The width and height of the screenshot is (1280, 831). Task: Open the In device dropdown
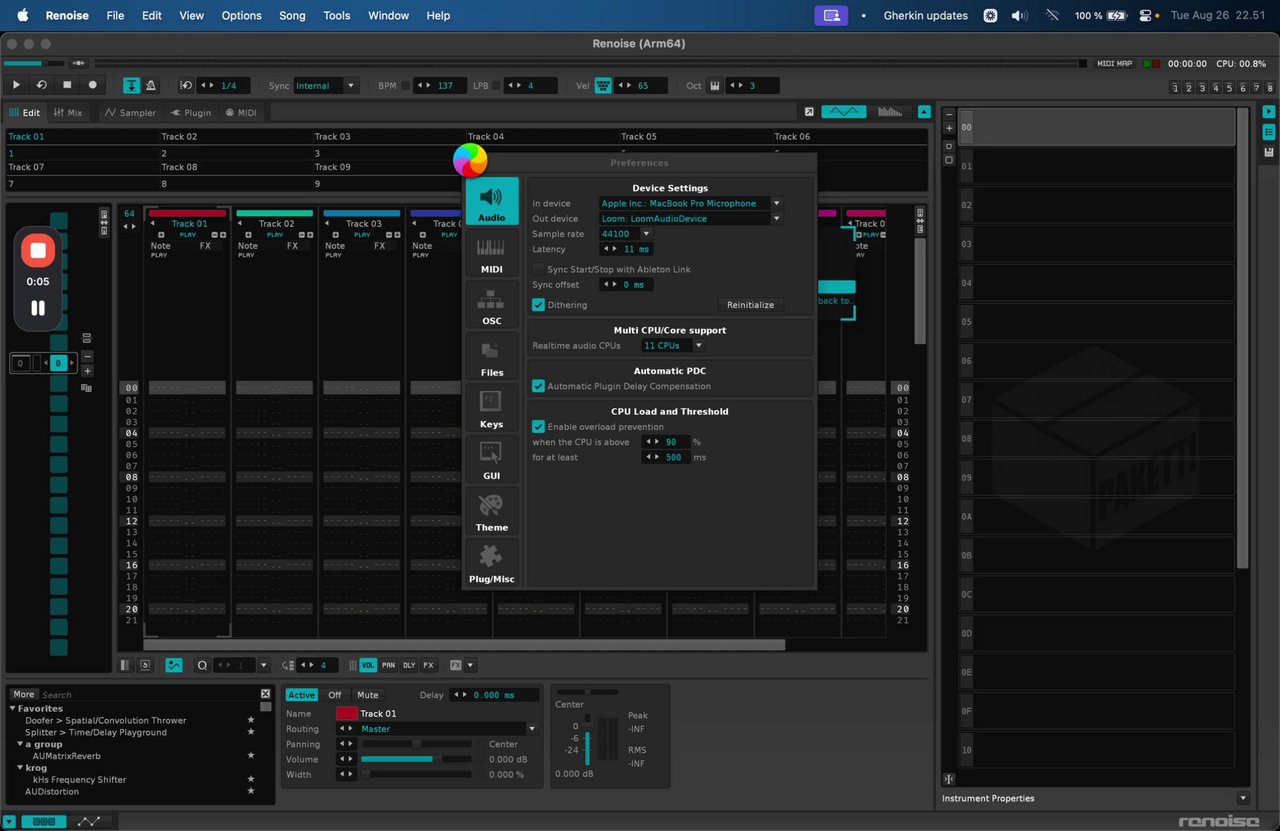[x=690, y=203]
